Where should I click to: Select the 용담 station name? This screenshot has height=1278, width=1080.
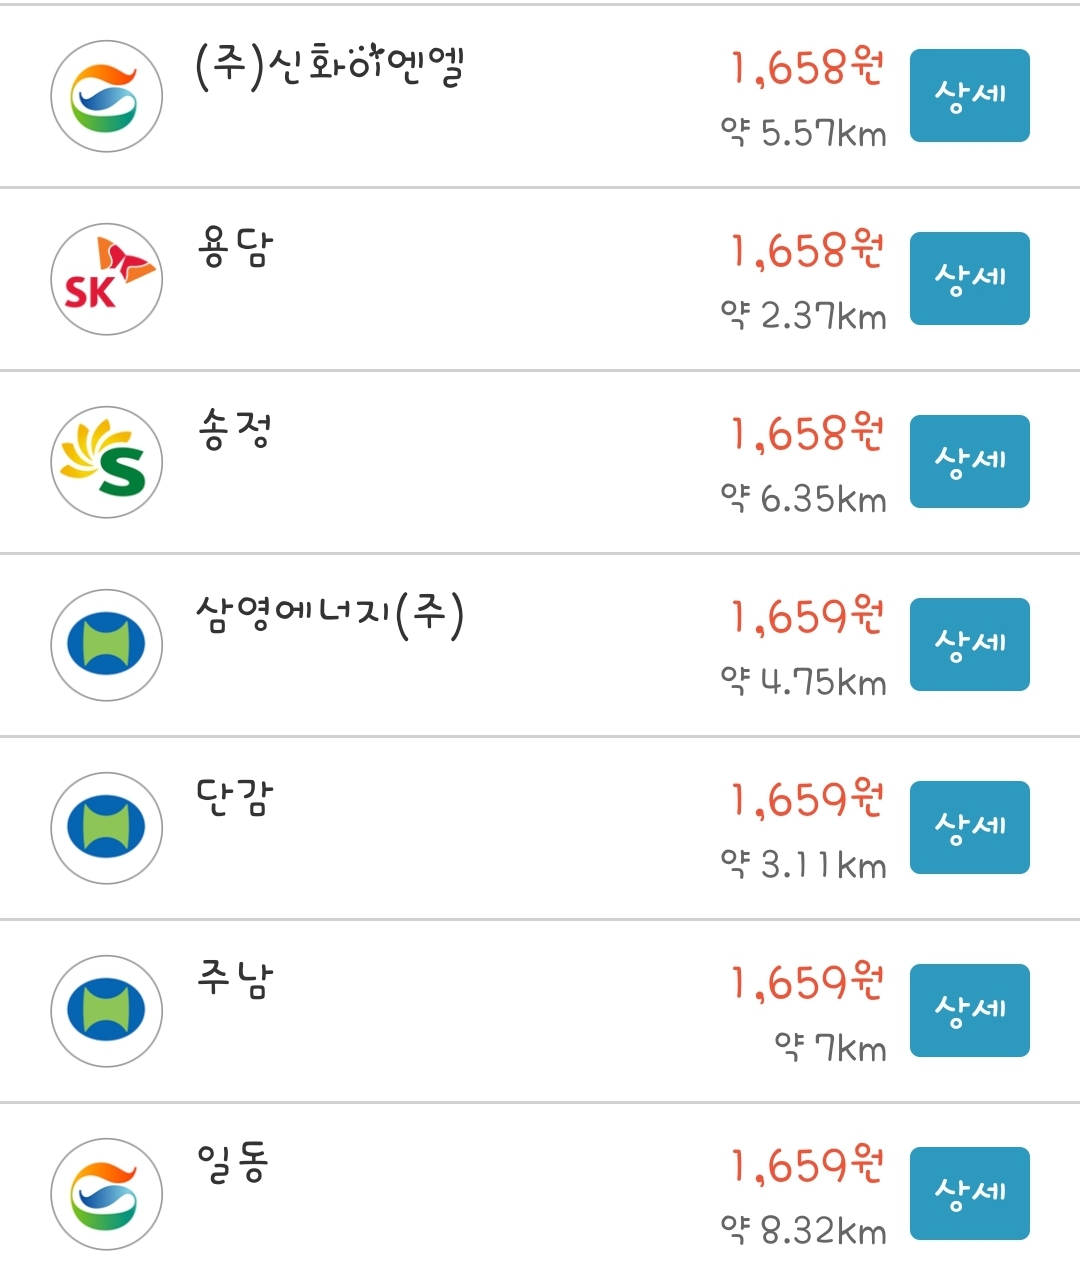(x=235, y=248)
